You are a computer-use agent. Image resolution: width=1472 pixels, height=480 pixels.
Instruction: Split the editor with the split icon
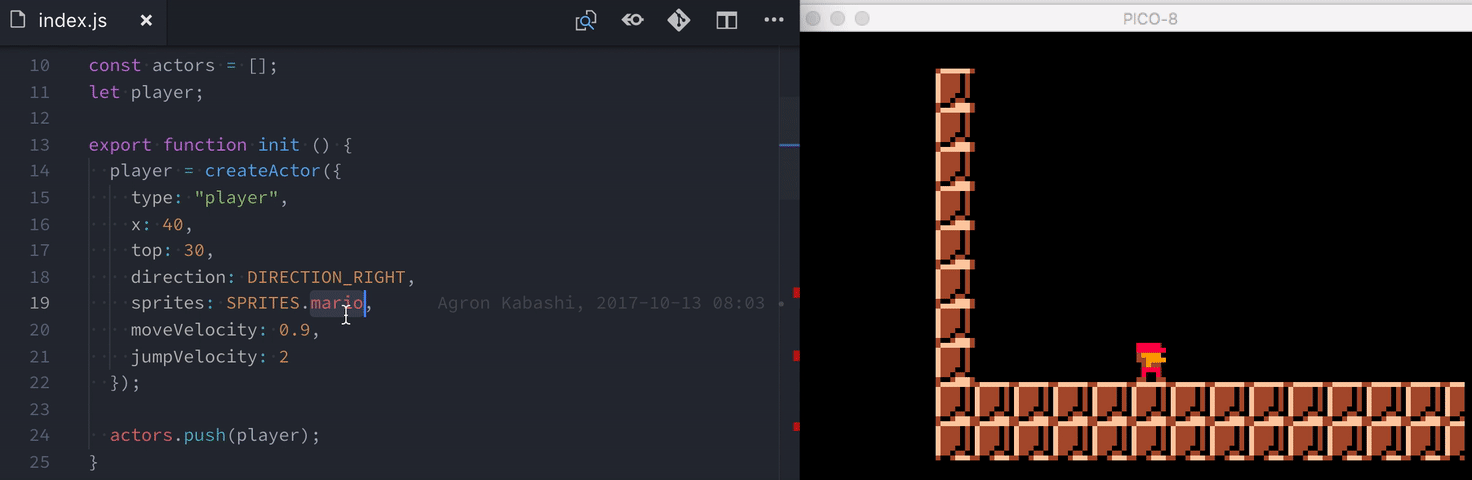pos(727,20)
